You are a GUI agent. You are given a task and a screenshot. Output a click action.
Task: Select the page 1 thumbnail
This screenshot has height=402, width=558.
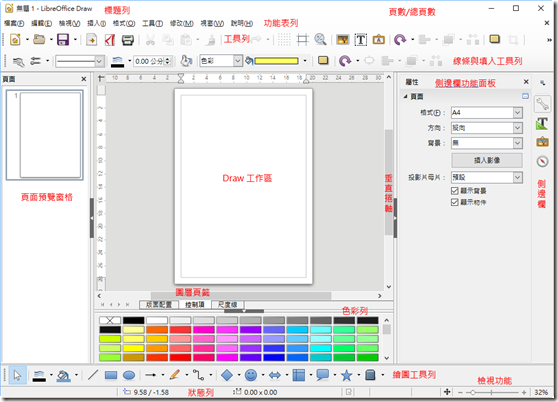45,135
